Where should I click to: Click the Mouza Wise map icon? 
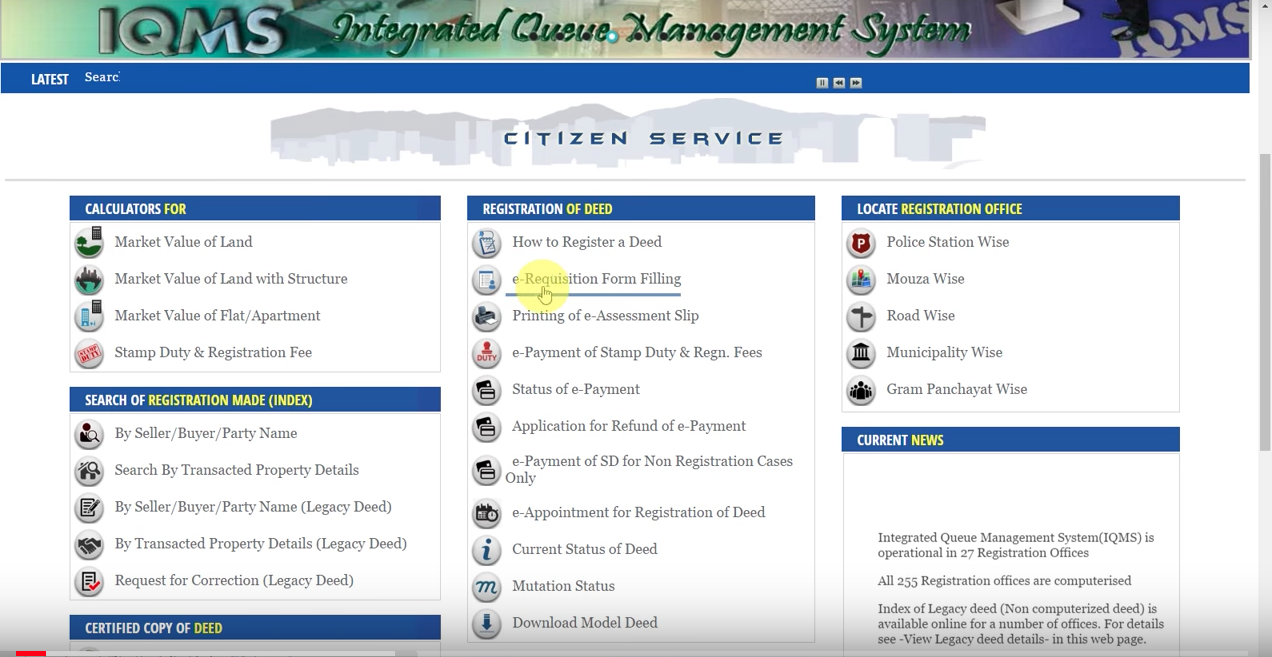tap(861, 280)
